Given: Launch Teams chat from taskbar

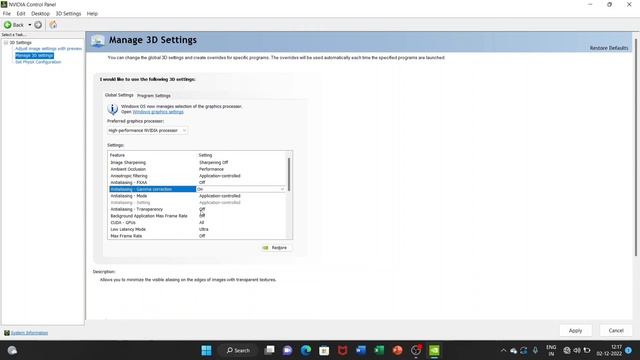Looking at the screenshot, I should (287, 350).
